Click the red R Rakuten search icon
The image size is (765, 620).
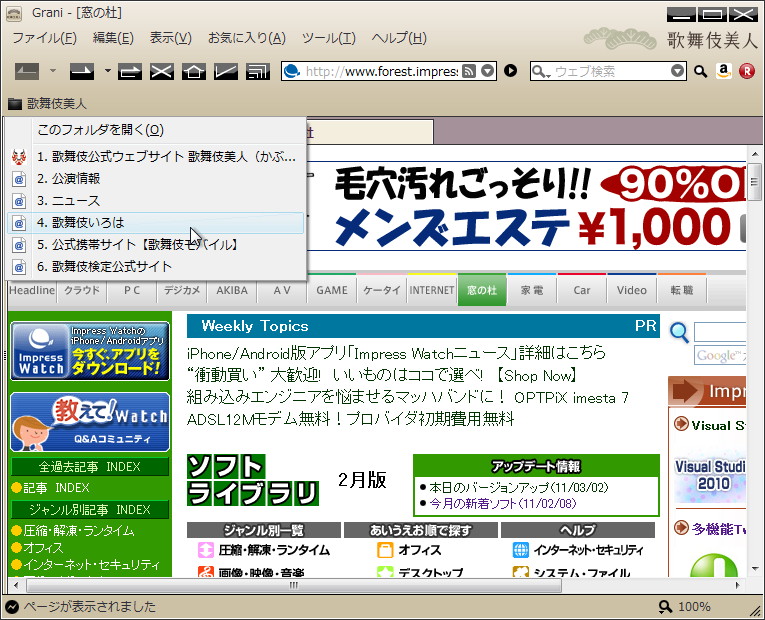coord(747,71)
